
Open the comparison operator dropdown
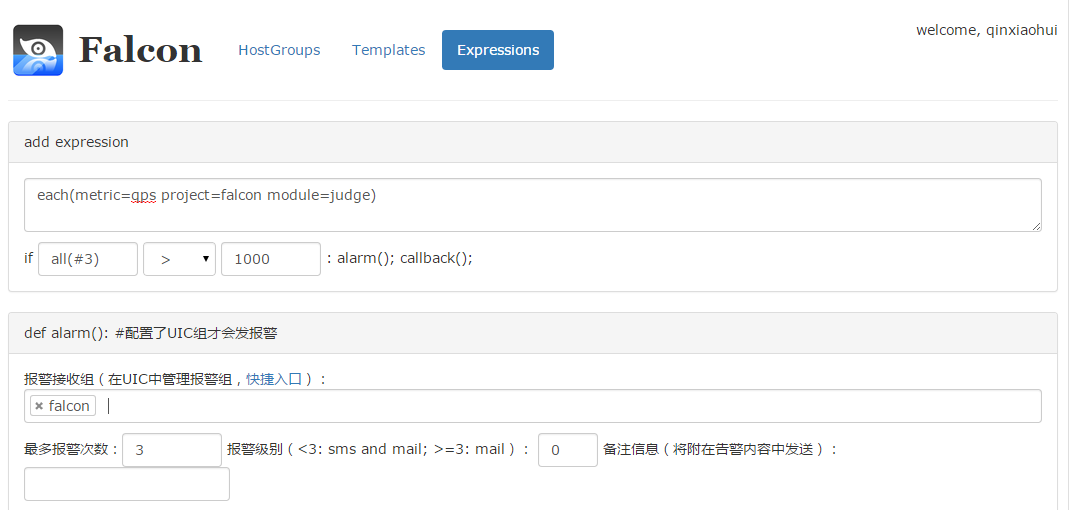[180, 259]
